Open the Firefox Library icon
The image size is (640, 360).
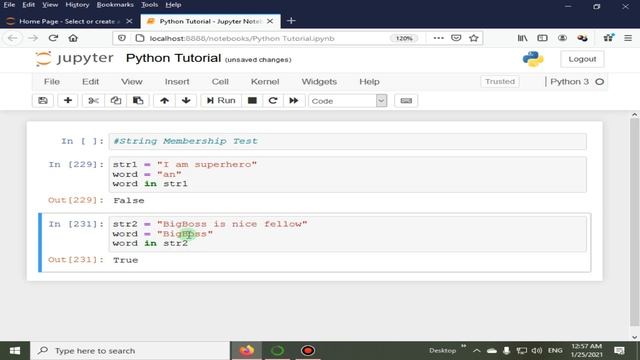[522, 38]
